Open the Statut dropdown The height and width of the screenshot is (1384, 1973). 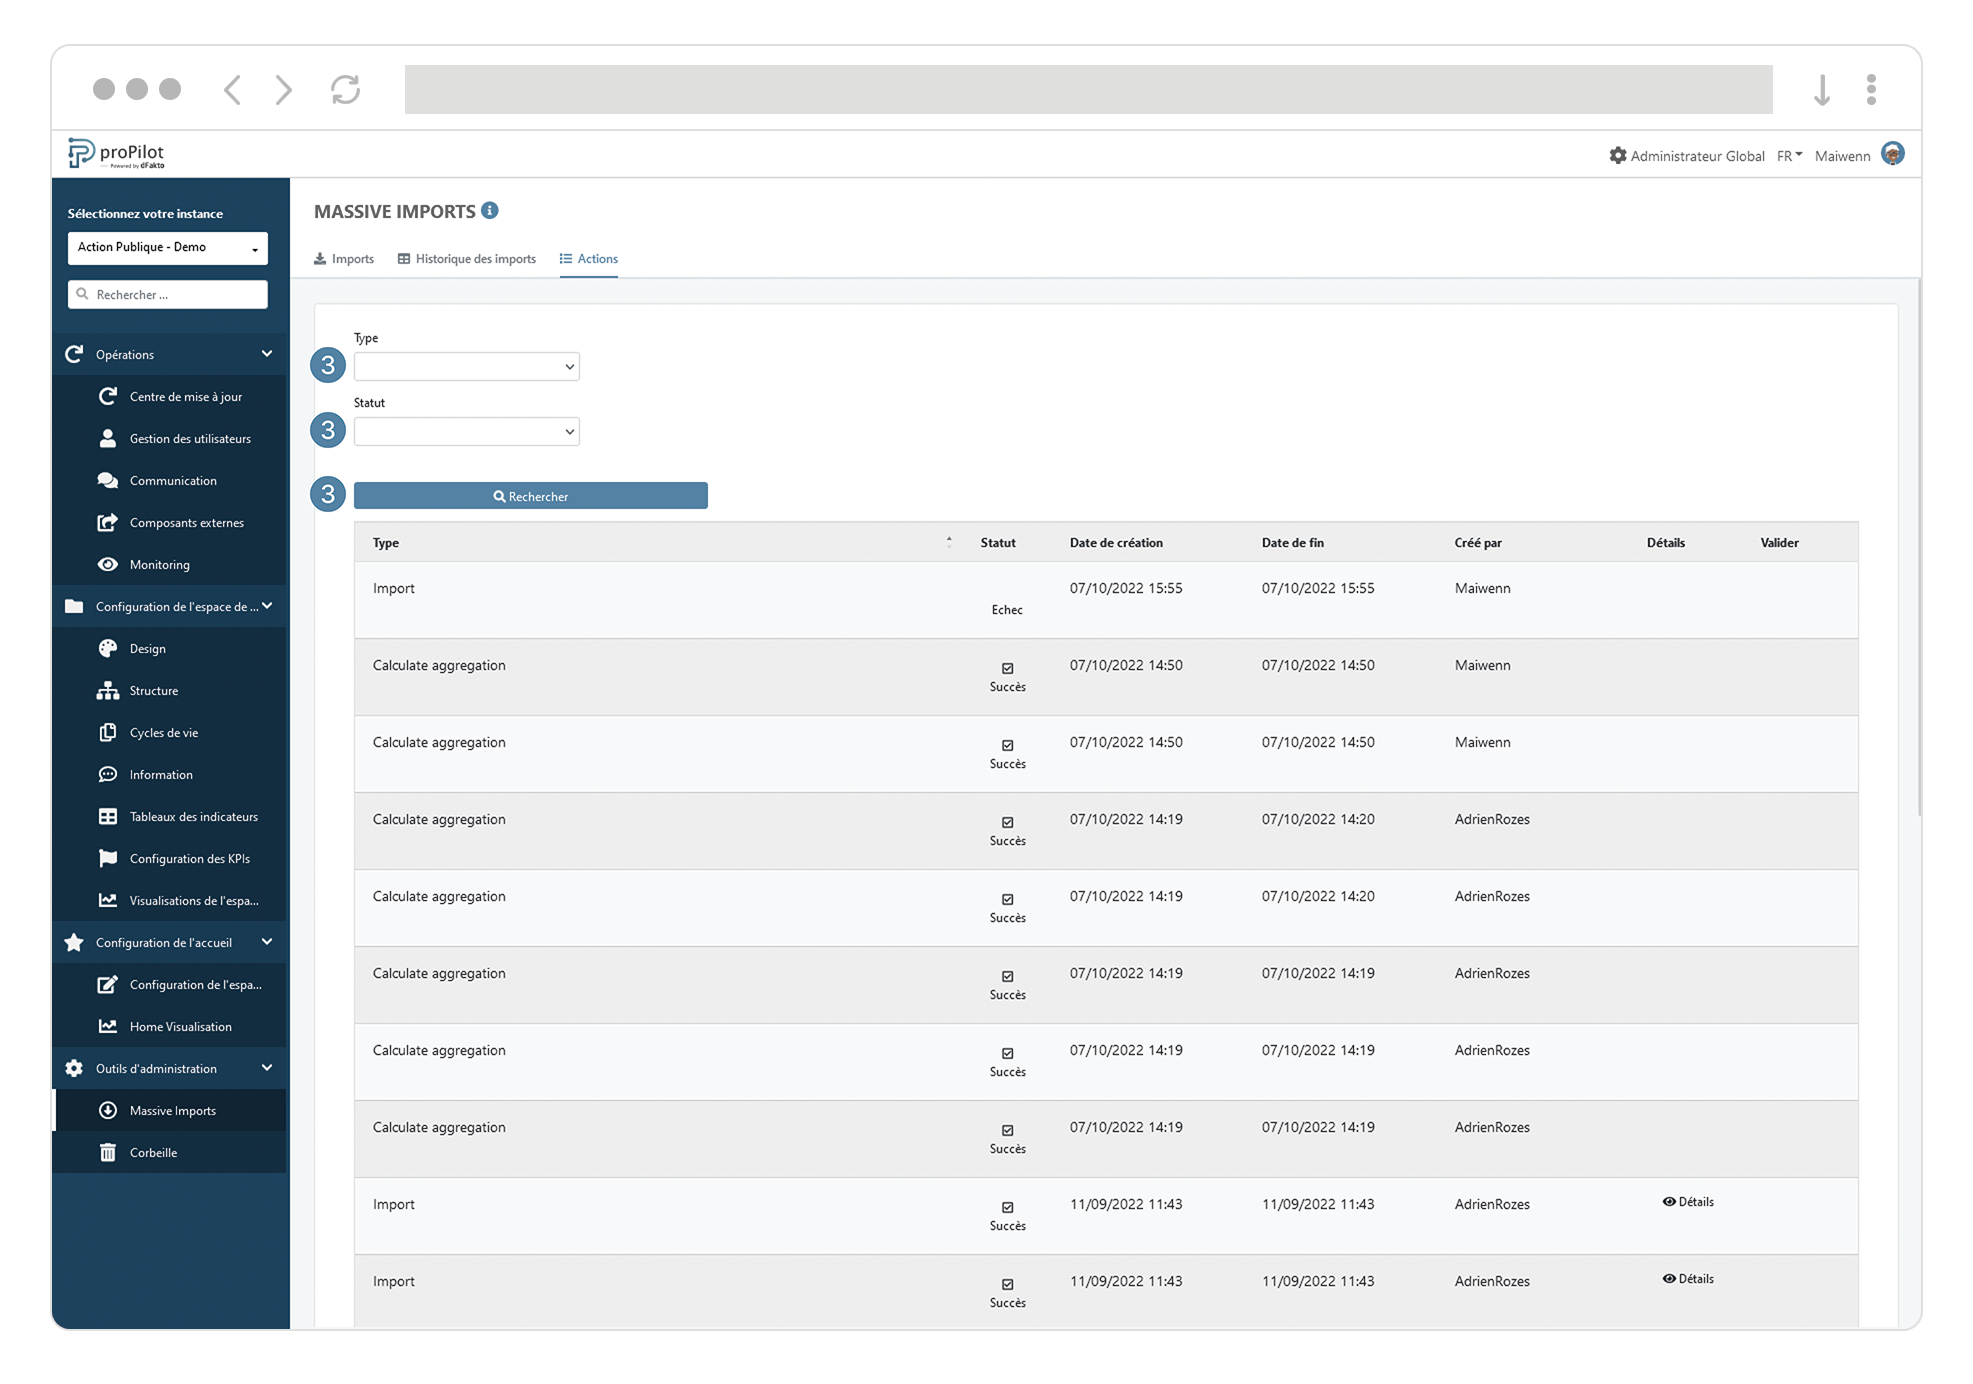(x=466, y=431)
